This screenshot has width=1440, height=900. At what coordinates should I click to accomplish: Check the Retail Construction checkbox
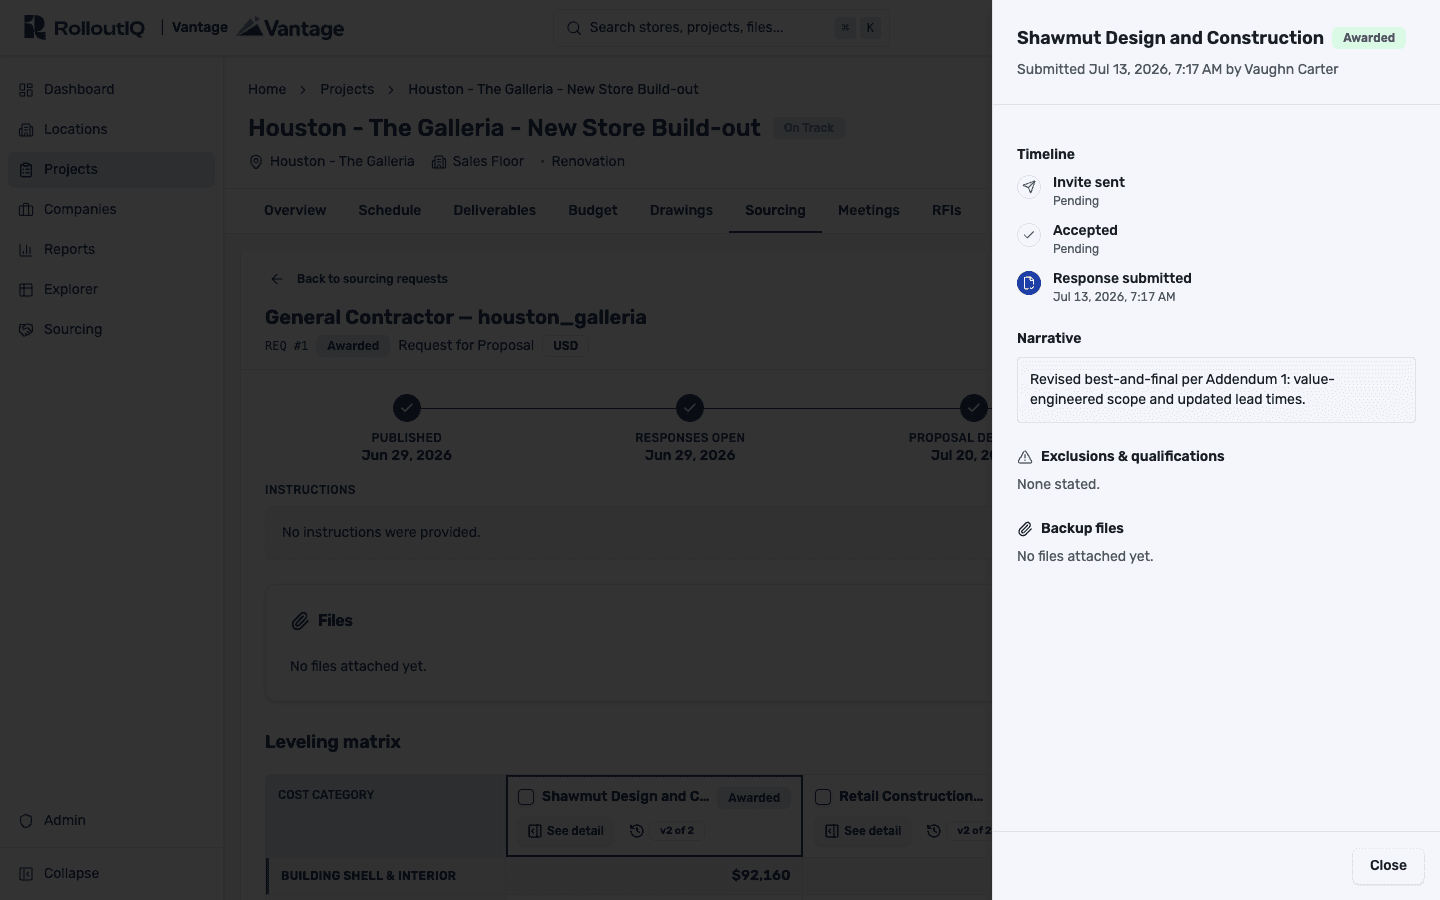click(823, 797)
